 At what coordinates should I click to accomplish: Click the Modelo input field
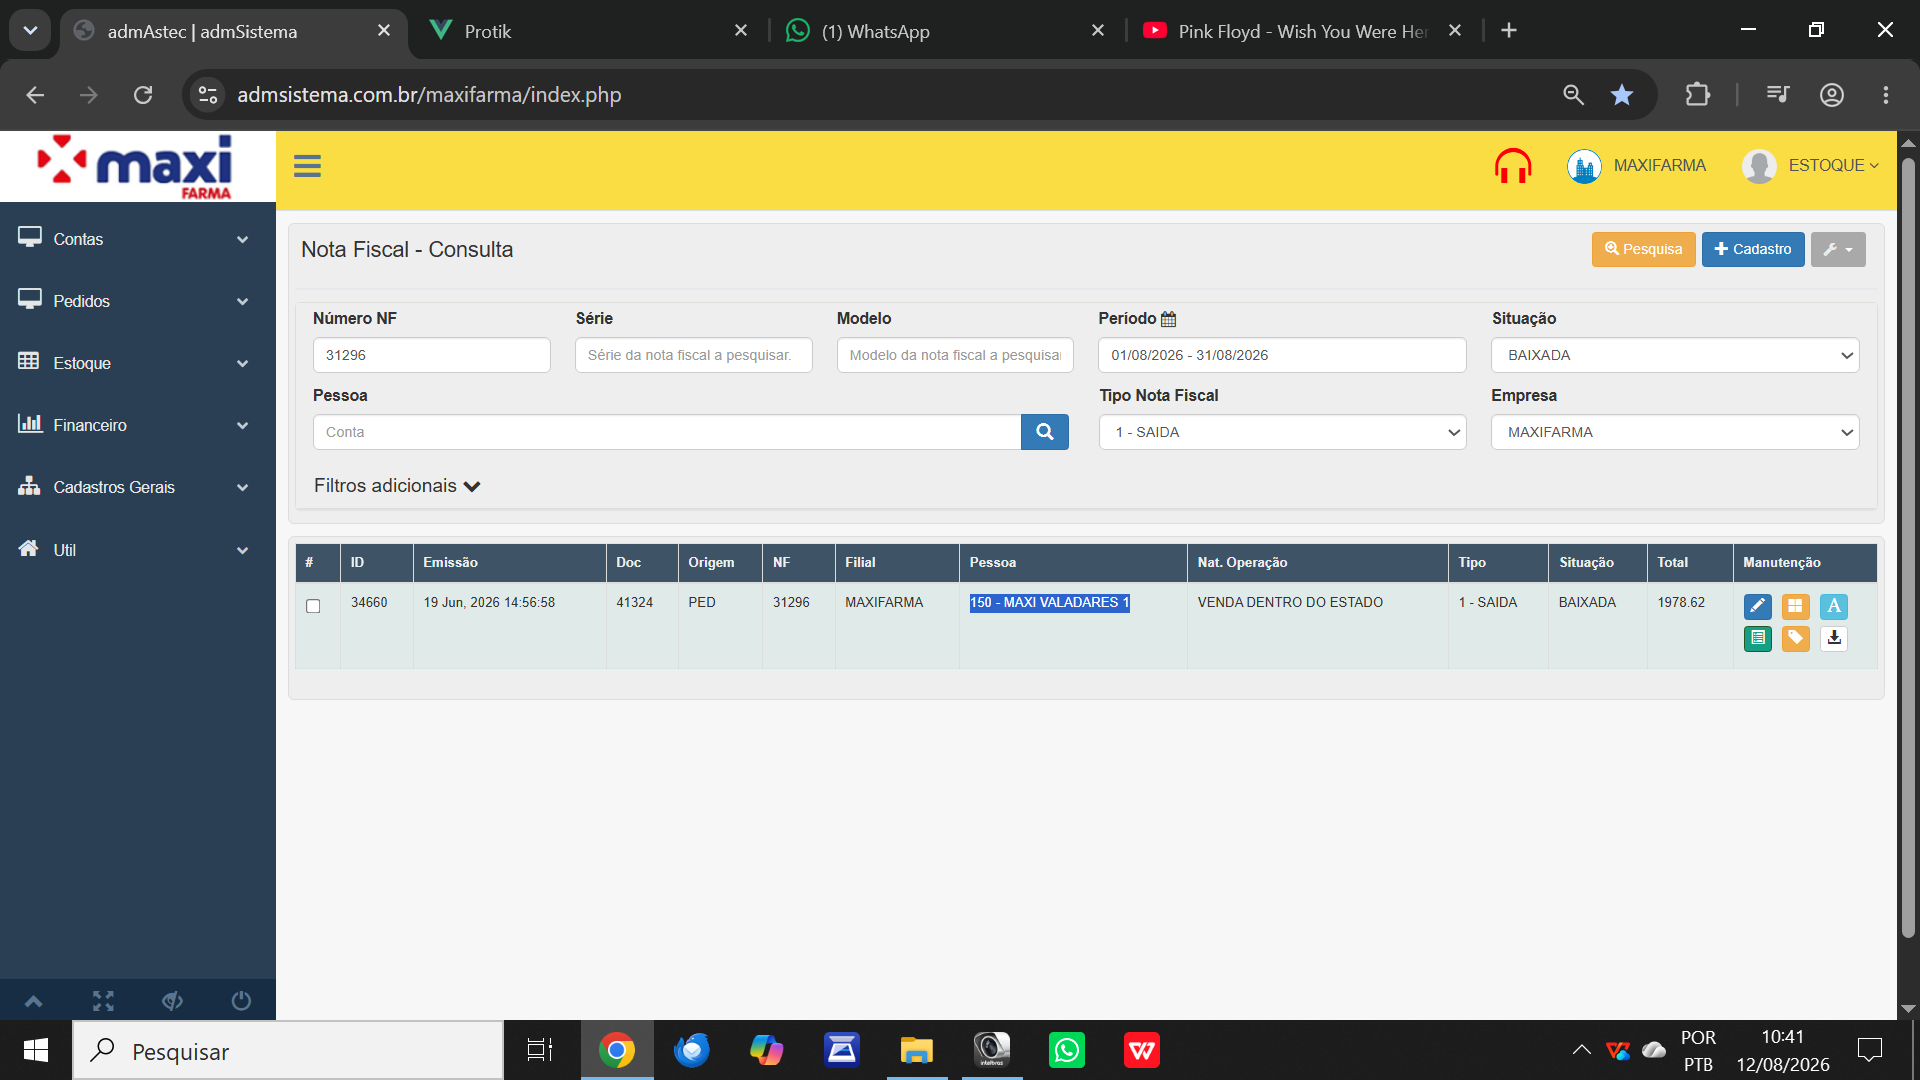tap(955, 355)
